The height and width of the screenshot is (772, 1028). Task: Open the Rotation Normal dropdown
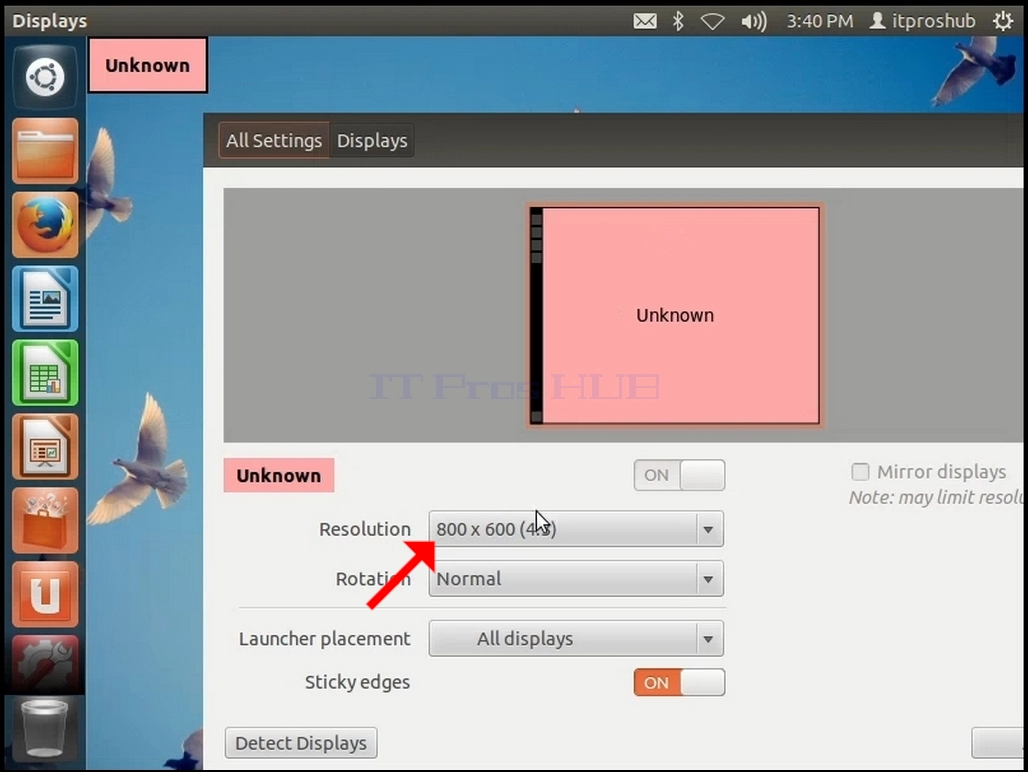(576, 579)
